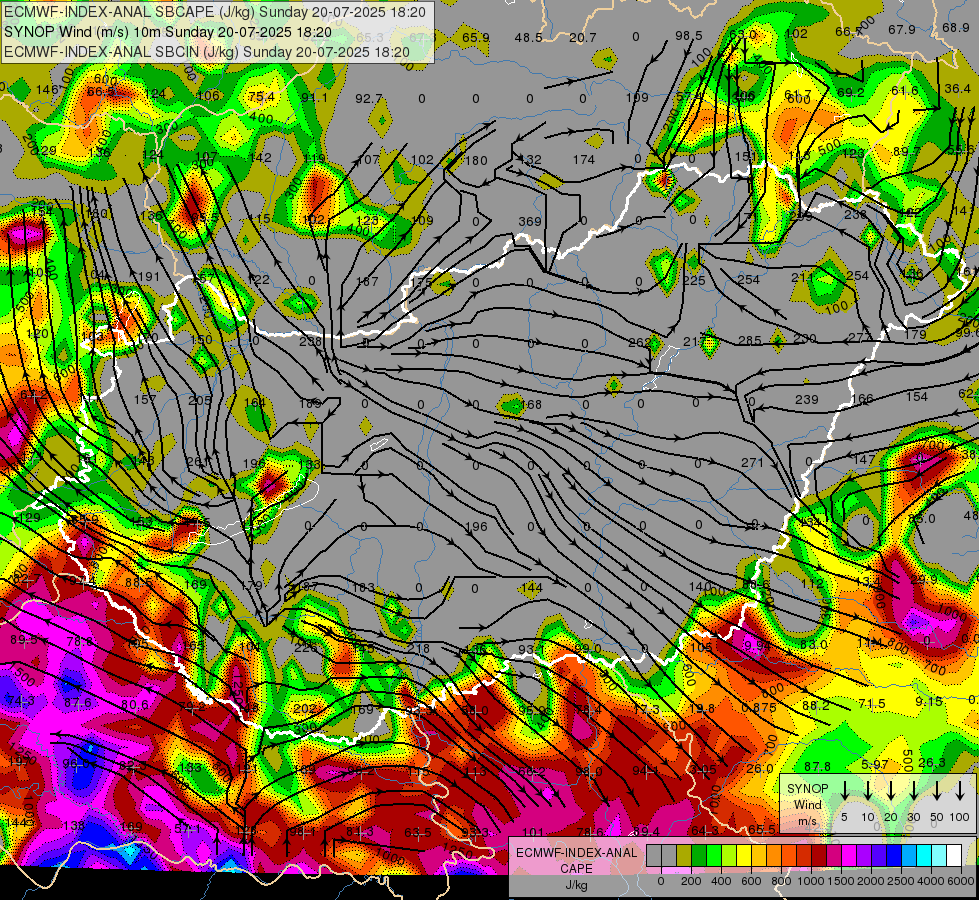Click the '92.7' map value
Viewport: 979px width, 900px height.
coord(368,99)
